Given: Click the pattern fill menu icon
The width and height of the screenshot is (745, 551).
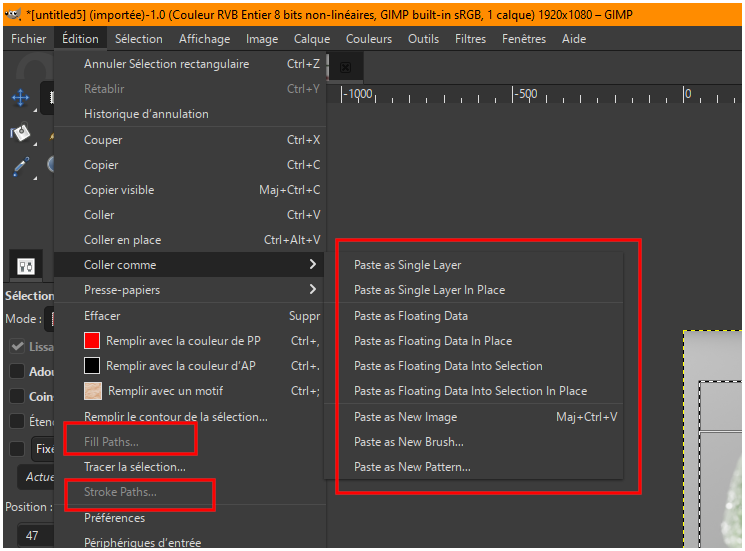Looking at the screenshot, I should pos(92,391).
